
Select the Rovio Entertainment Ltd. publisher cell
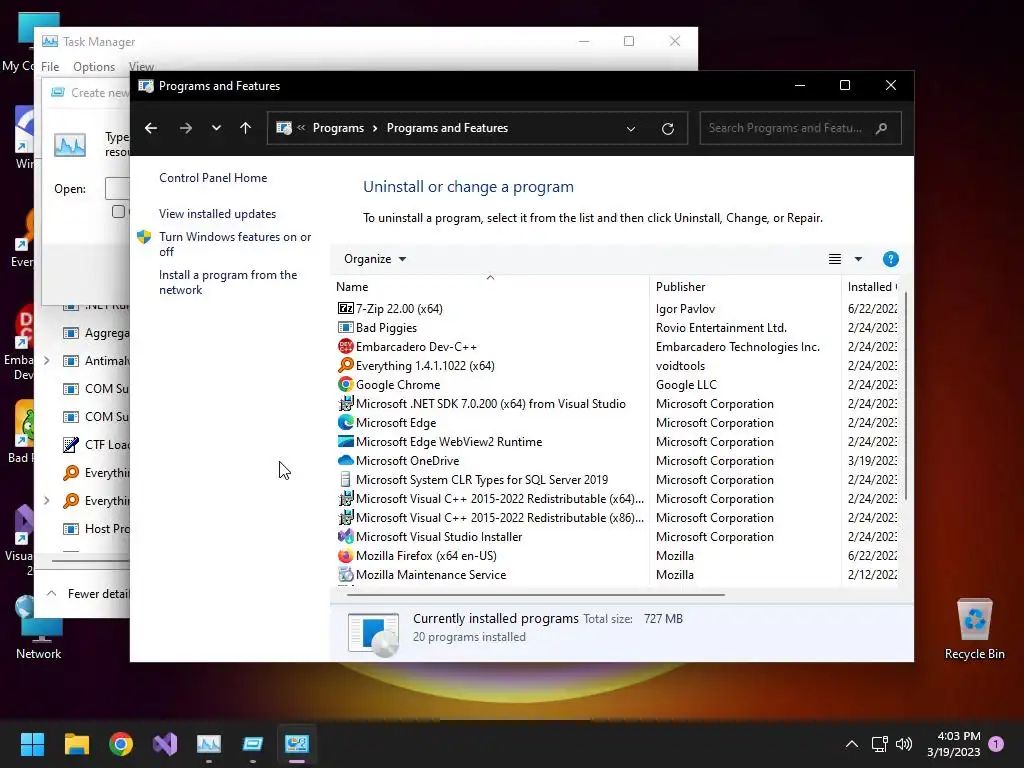click(x=721, y=327)
